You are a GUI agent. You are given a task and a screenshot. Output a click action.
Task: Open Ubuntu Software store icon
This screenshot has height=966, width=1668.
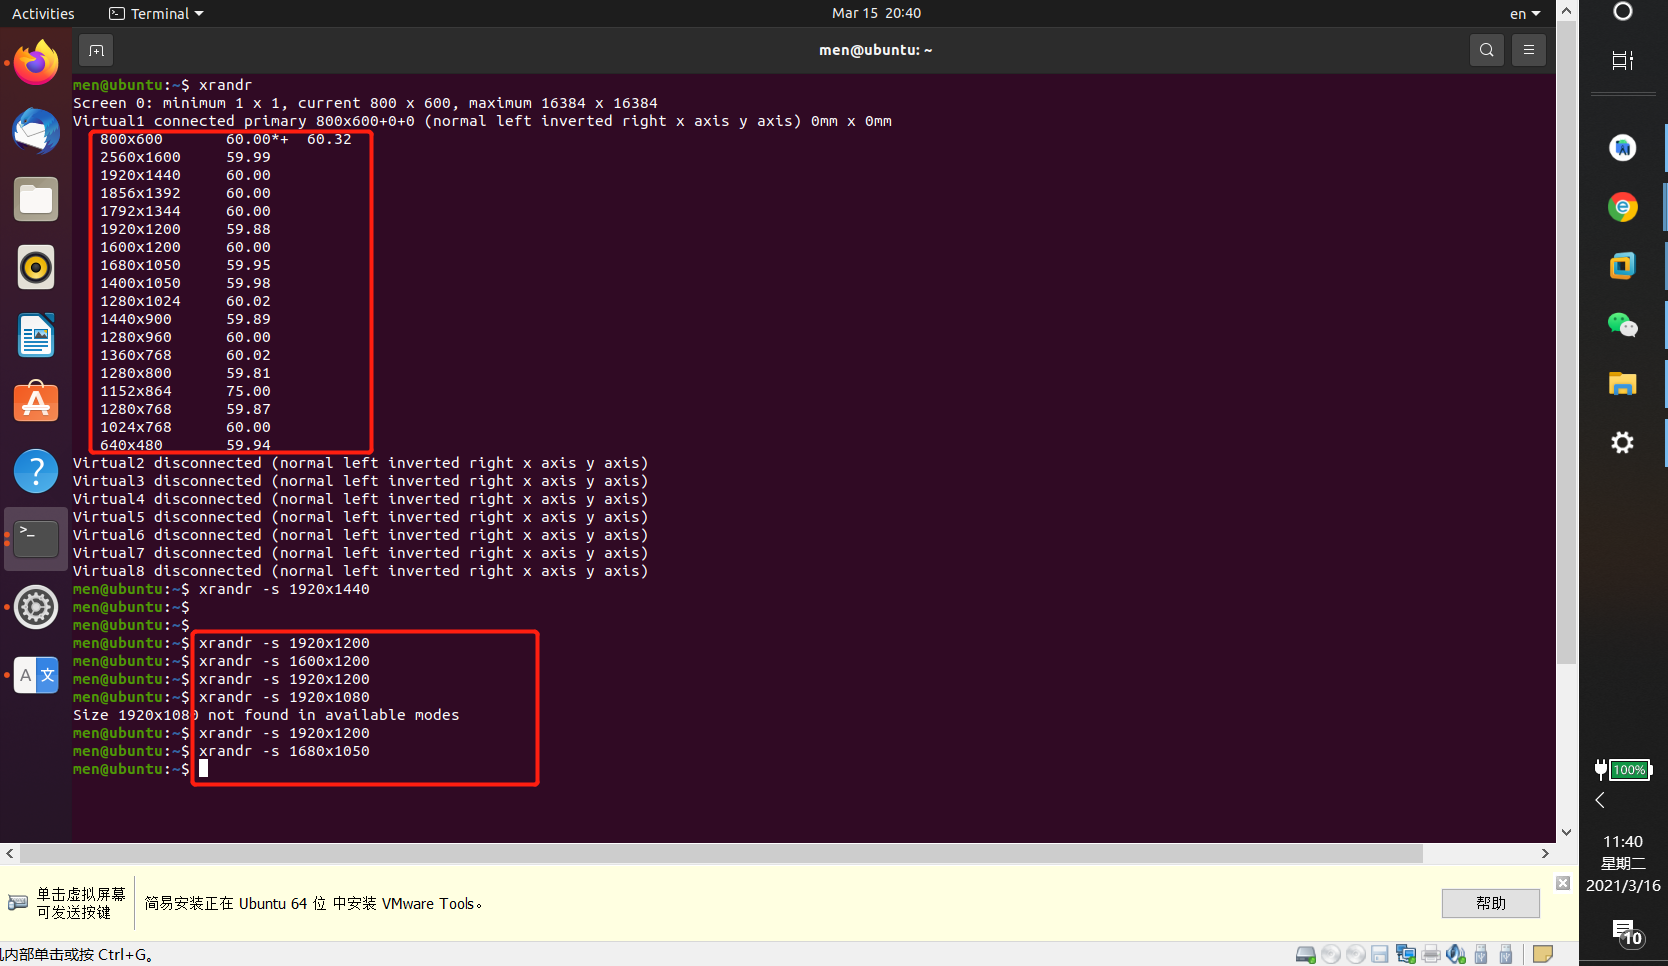pyautogui.click(x=36, y=403)
